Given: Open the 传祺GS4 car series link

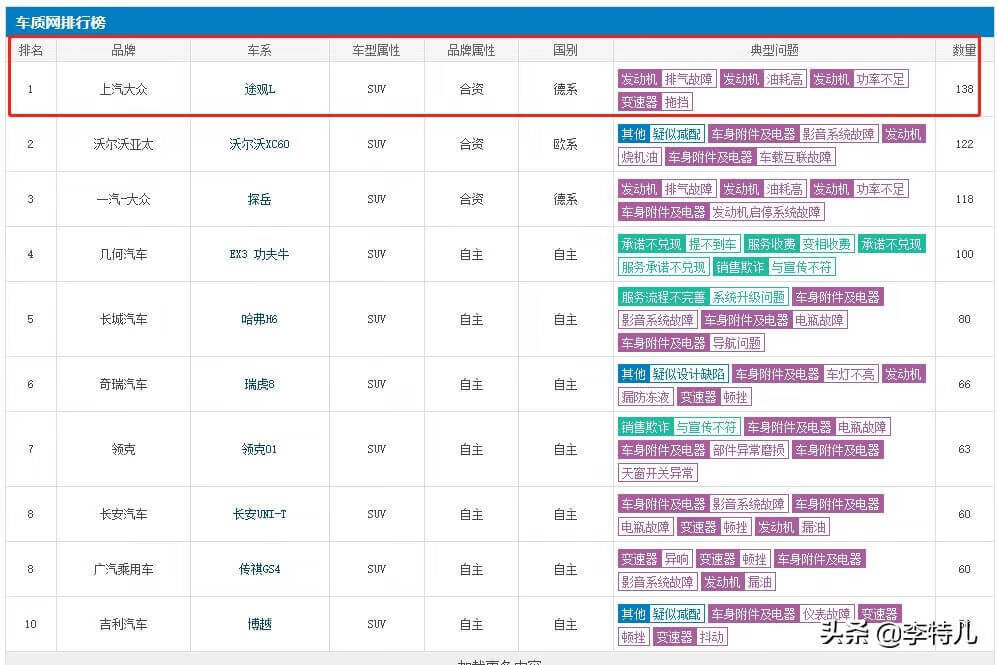Looking at the screenshot, I should (x=259, y=569).
